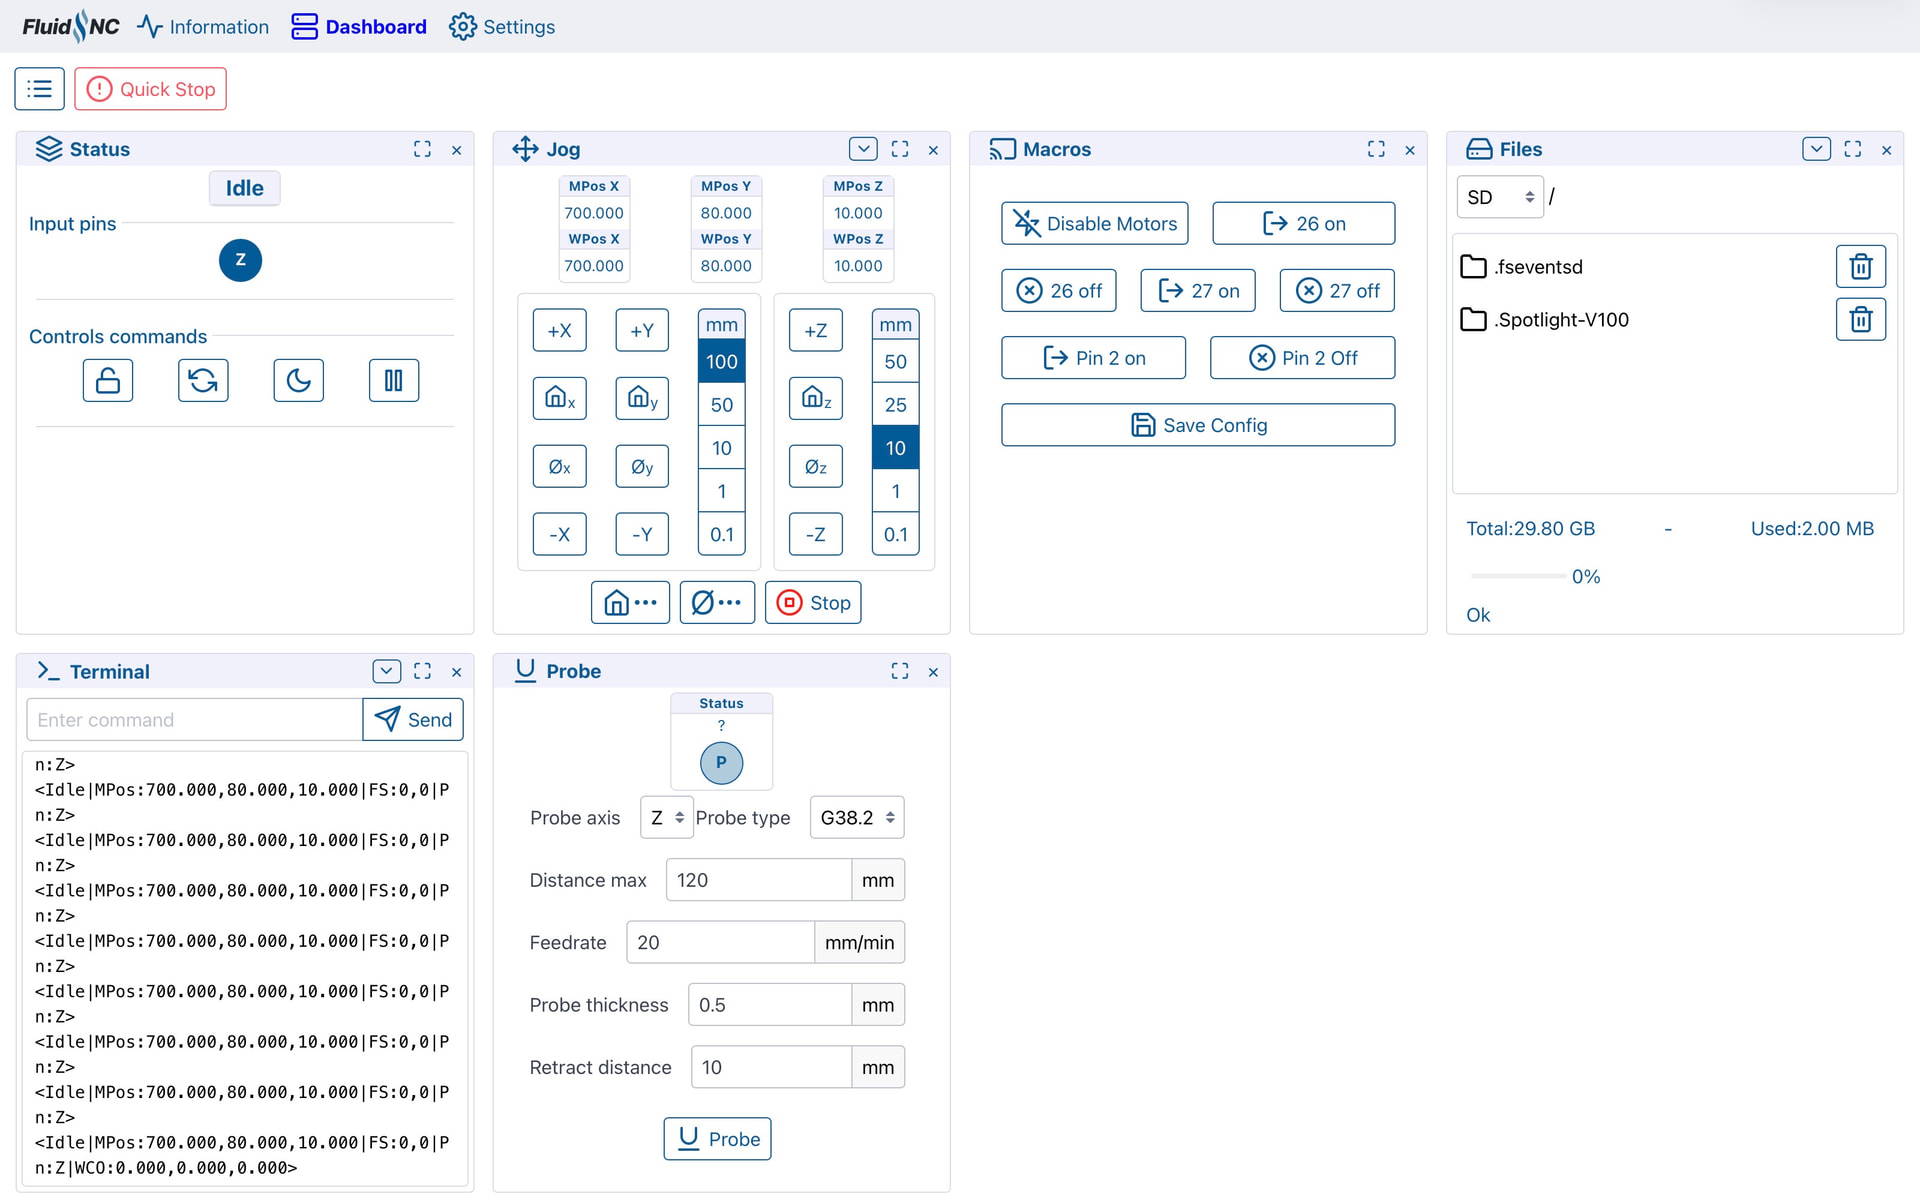
Task: Click the soft reset refresh icon
Action: click(x=203, y=380)
